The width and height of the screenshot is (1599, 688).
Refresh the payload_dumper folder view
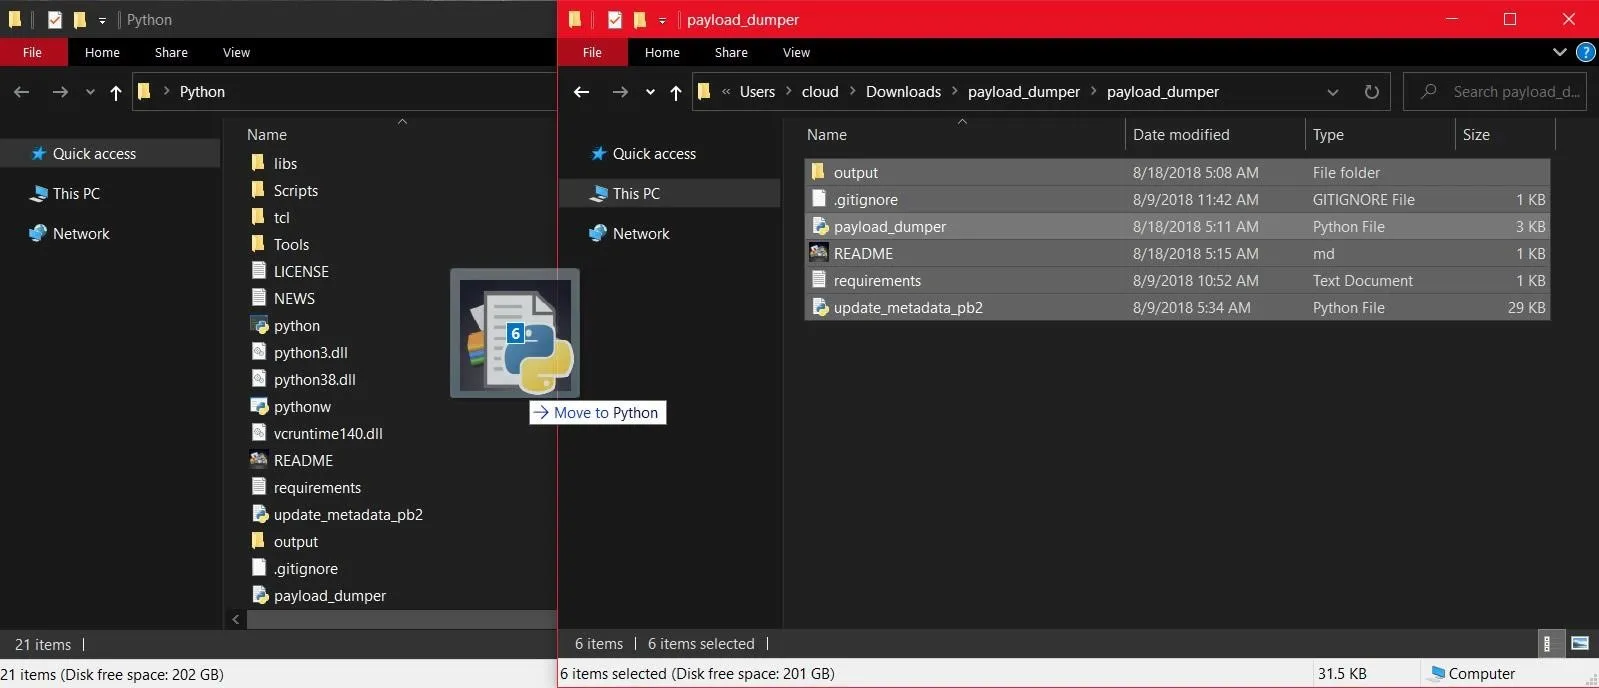[x=1371, y=92]
